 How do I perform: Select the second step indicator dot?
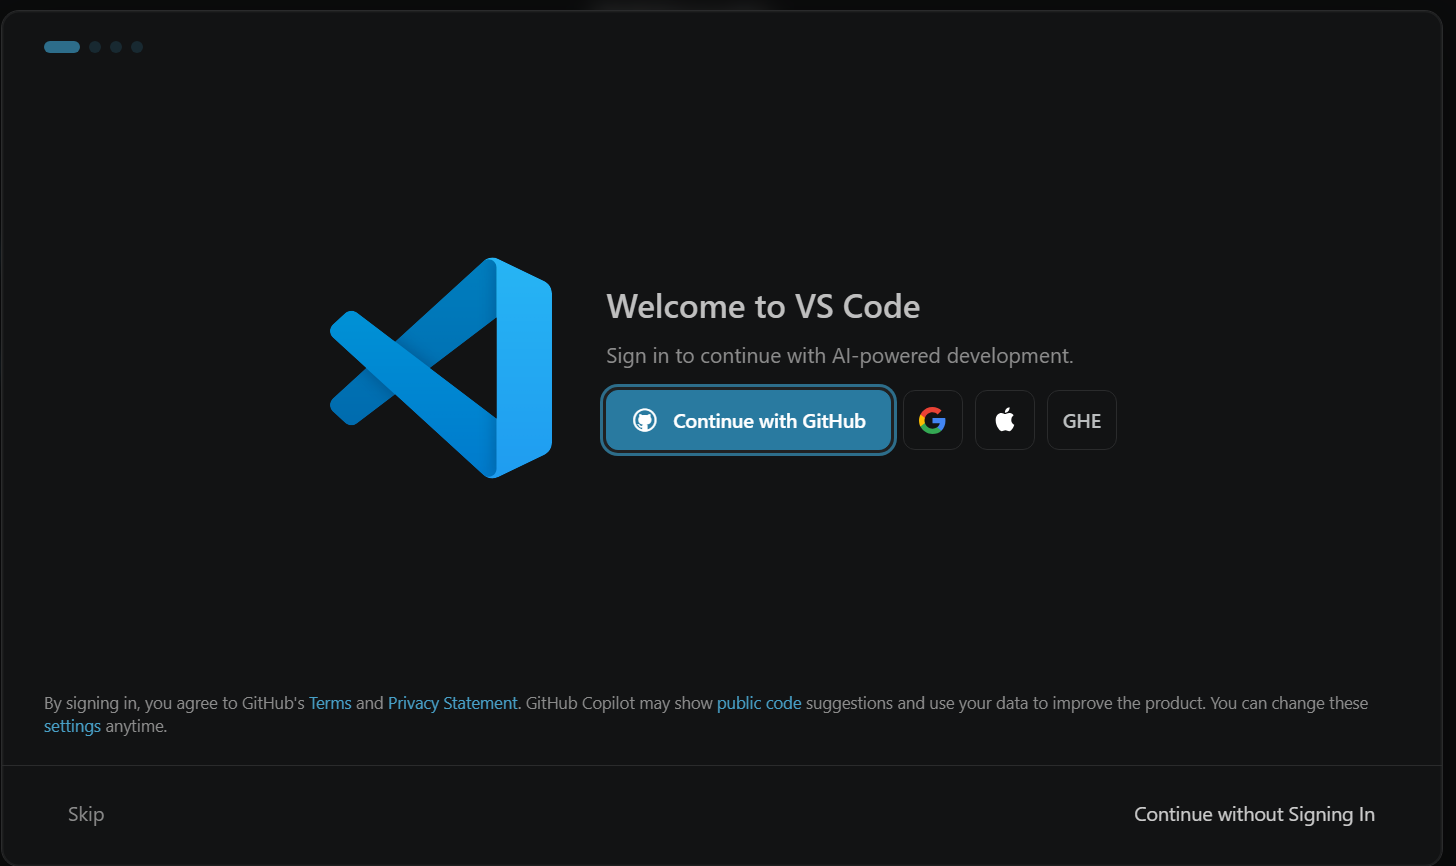point(95,46)
